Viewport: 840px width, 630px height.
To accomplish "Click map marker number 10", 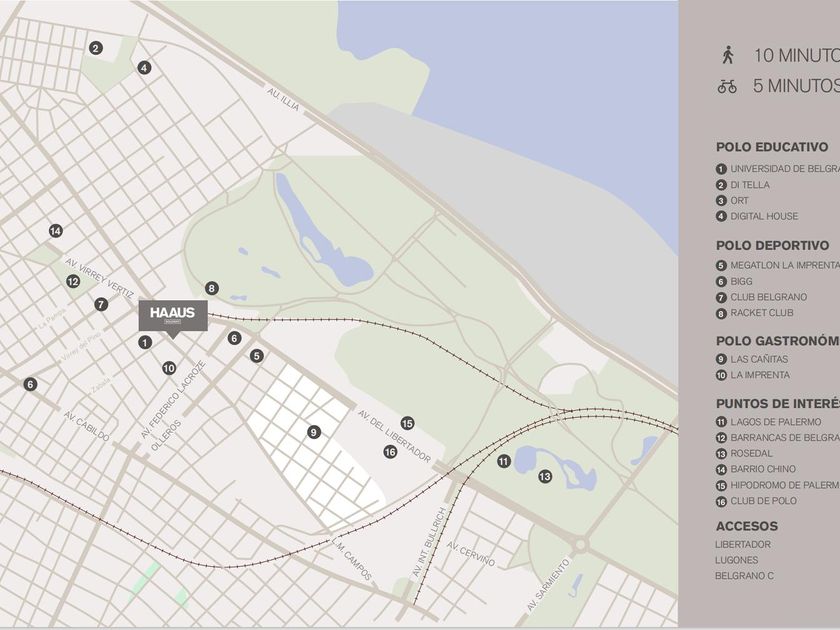I will tap(169, 368).
